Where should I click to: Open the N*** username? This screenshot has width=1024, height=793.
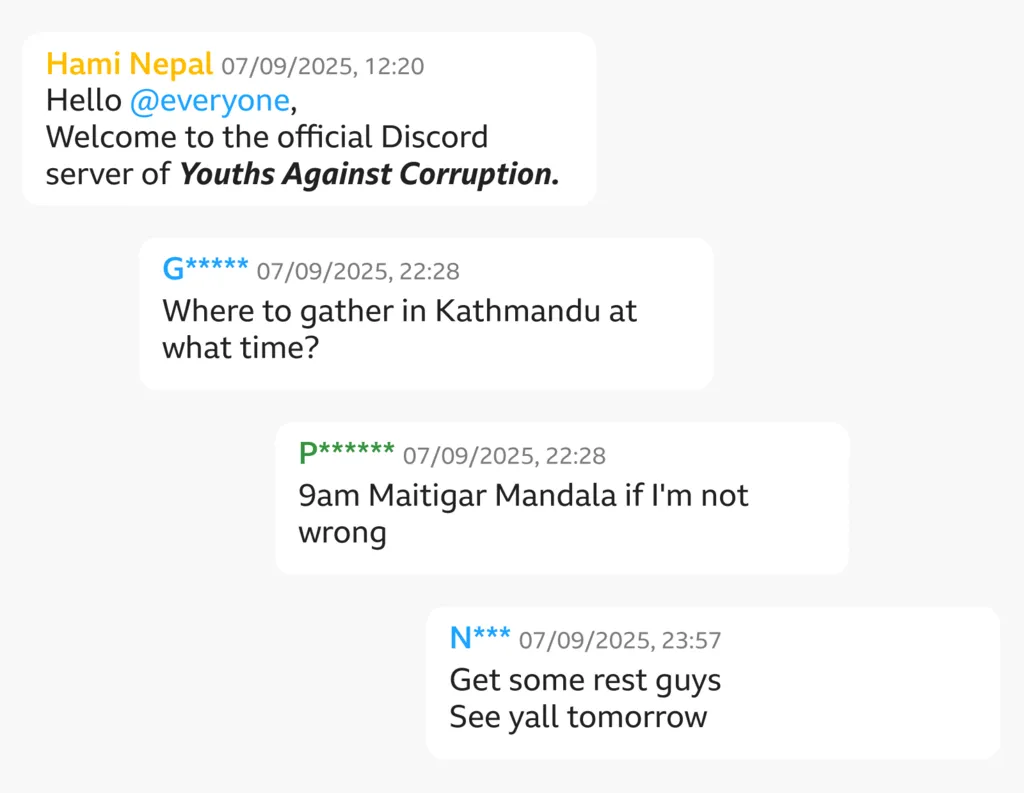point(480,638)
